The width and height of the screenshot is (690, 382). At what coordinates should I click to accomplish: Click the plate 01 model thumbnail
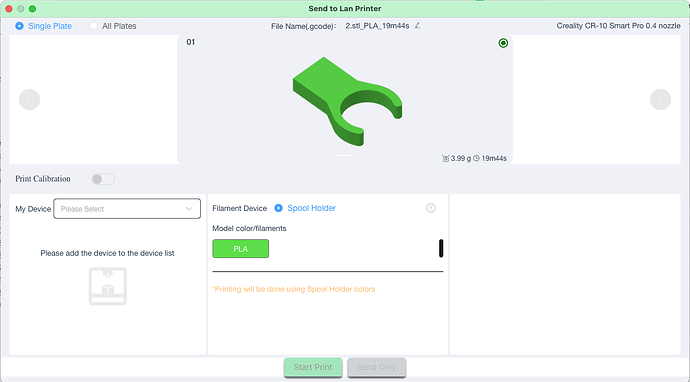pos(345,99)
